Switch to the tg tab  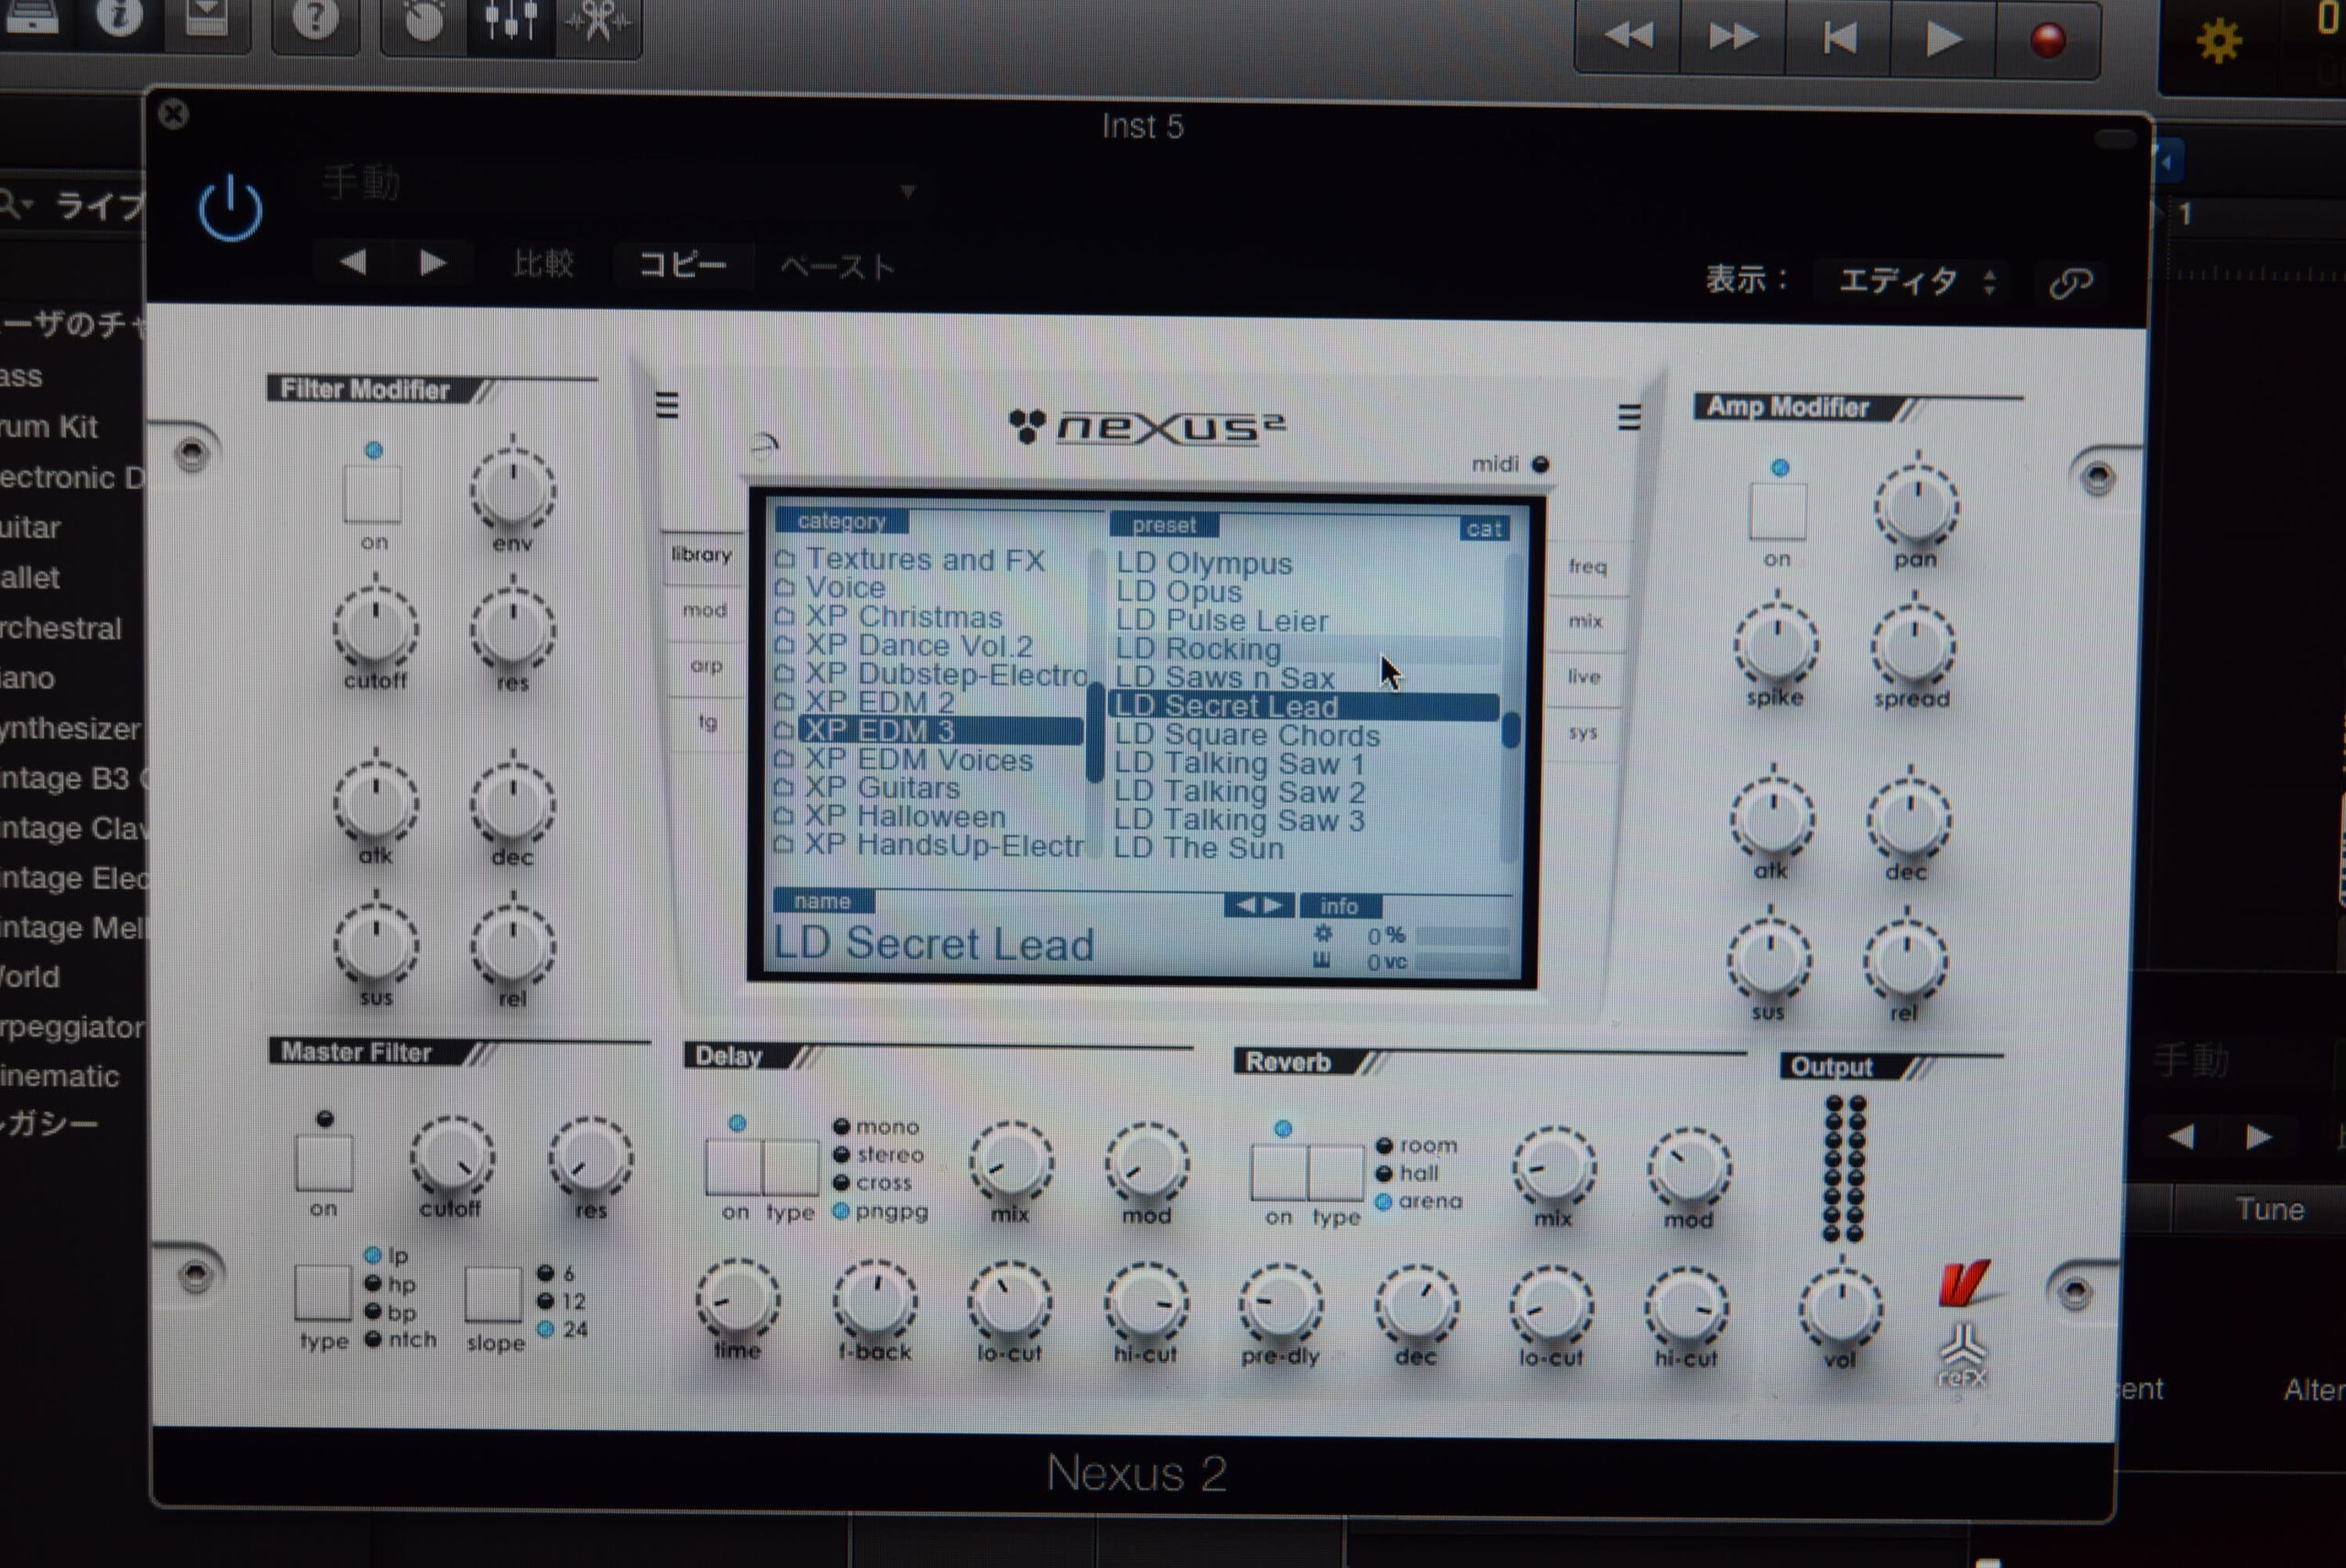[708, 721]
